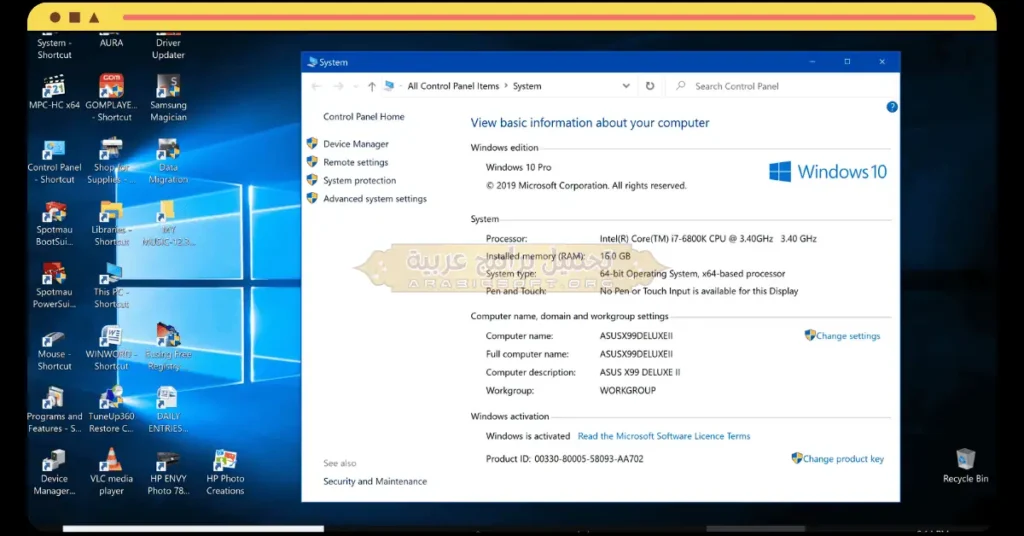Open Device Manager in the left pane
This screenshot has height=536, width=1024.
tap(355, 144)
